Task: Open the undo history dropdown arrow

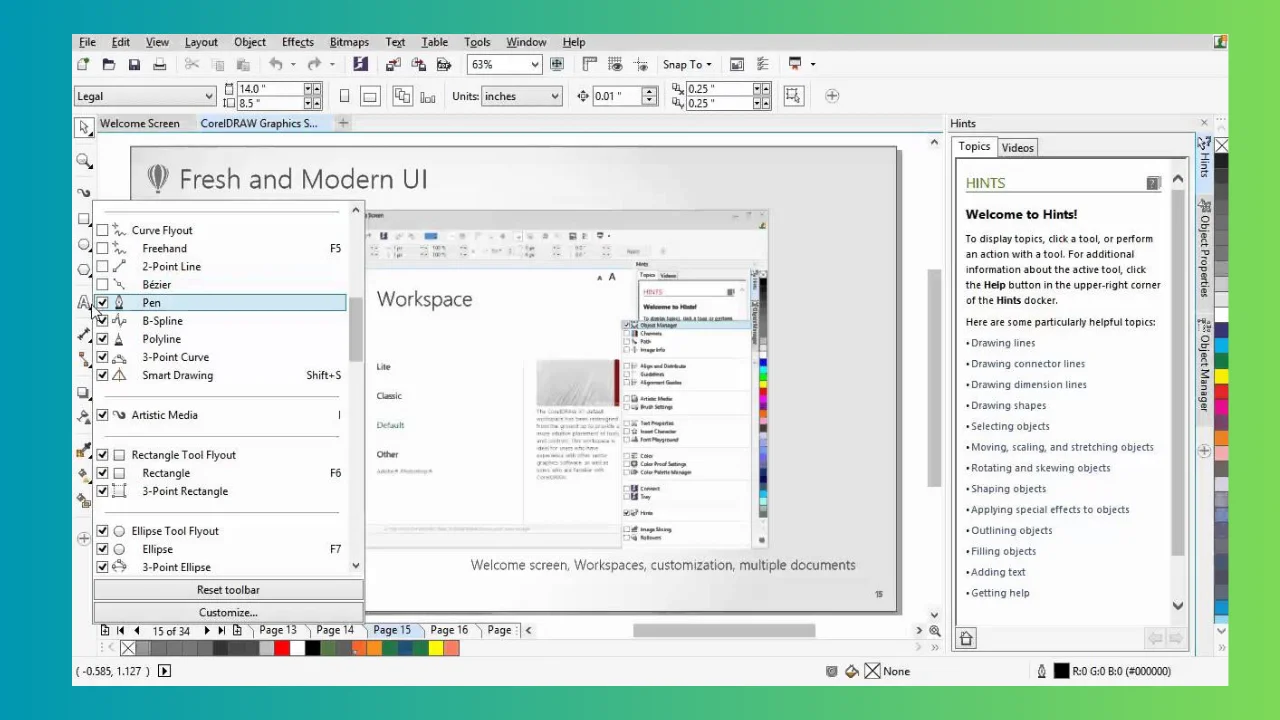Action: pos(293,64)
